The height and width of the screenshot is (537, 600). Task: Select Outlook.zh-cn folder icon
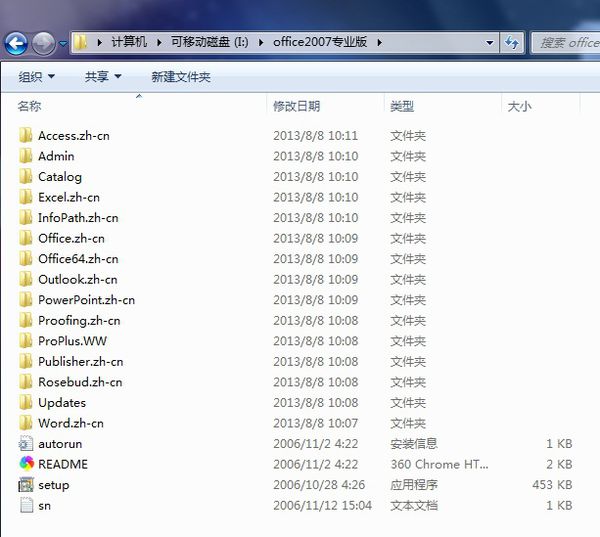coord(26,279)
